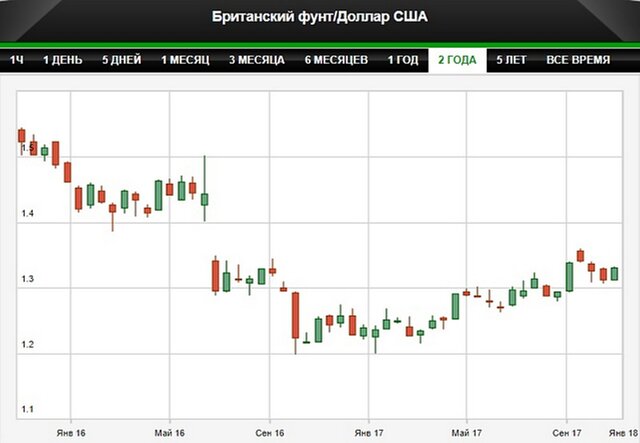Click the active 2 ГОДА tab
Viewport: 640px width, 443px height.
[457, 60]
